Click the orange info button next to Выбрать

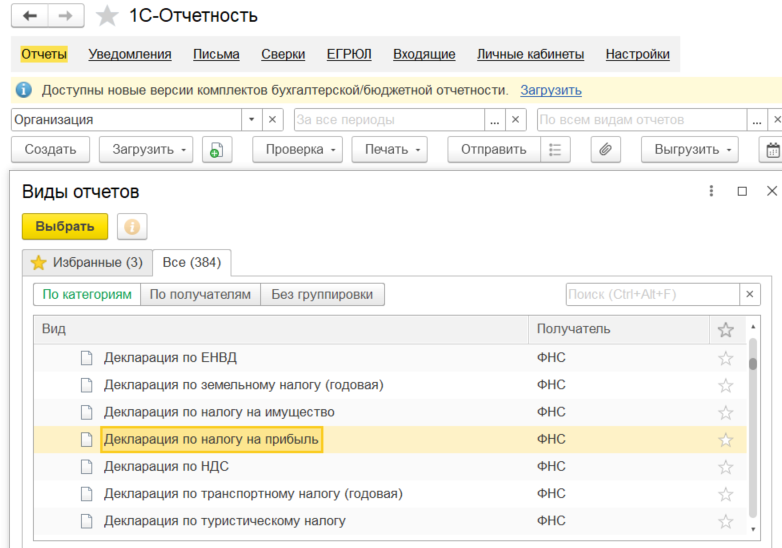click(132, 227)
